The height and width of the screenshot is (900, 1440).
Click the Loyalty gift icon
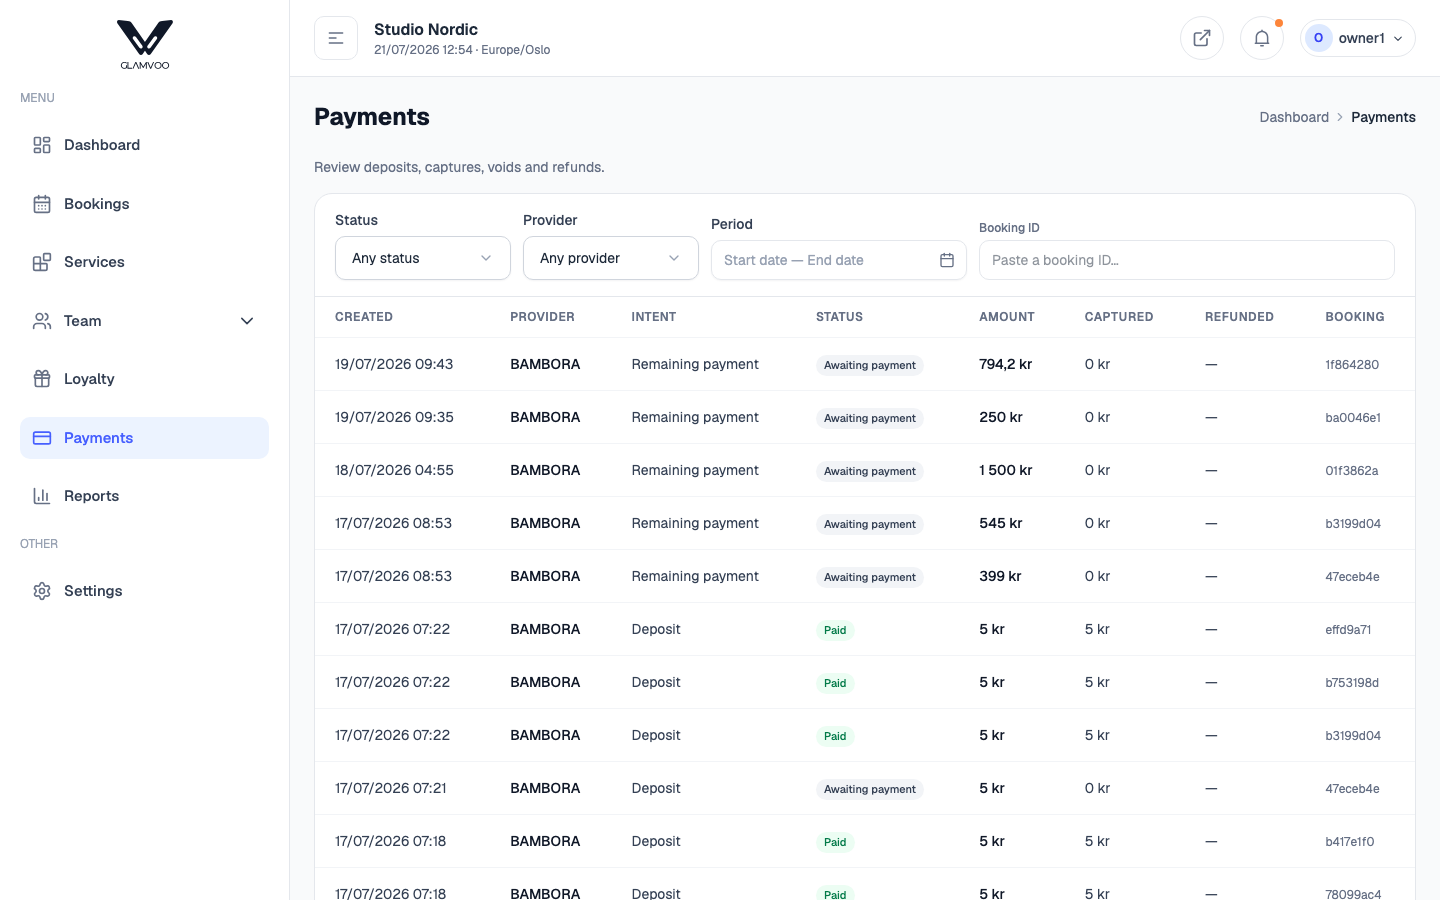[x=42, y=379]
